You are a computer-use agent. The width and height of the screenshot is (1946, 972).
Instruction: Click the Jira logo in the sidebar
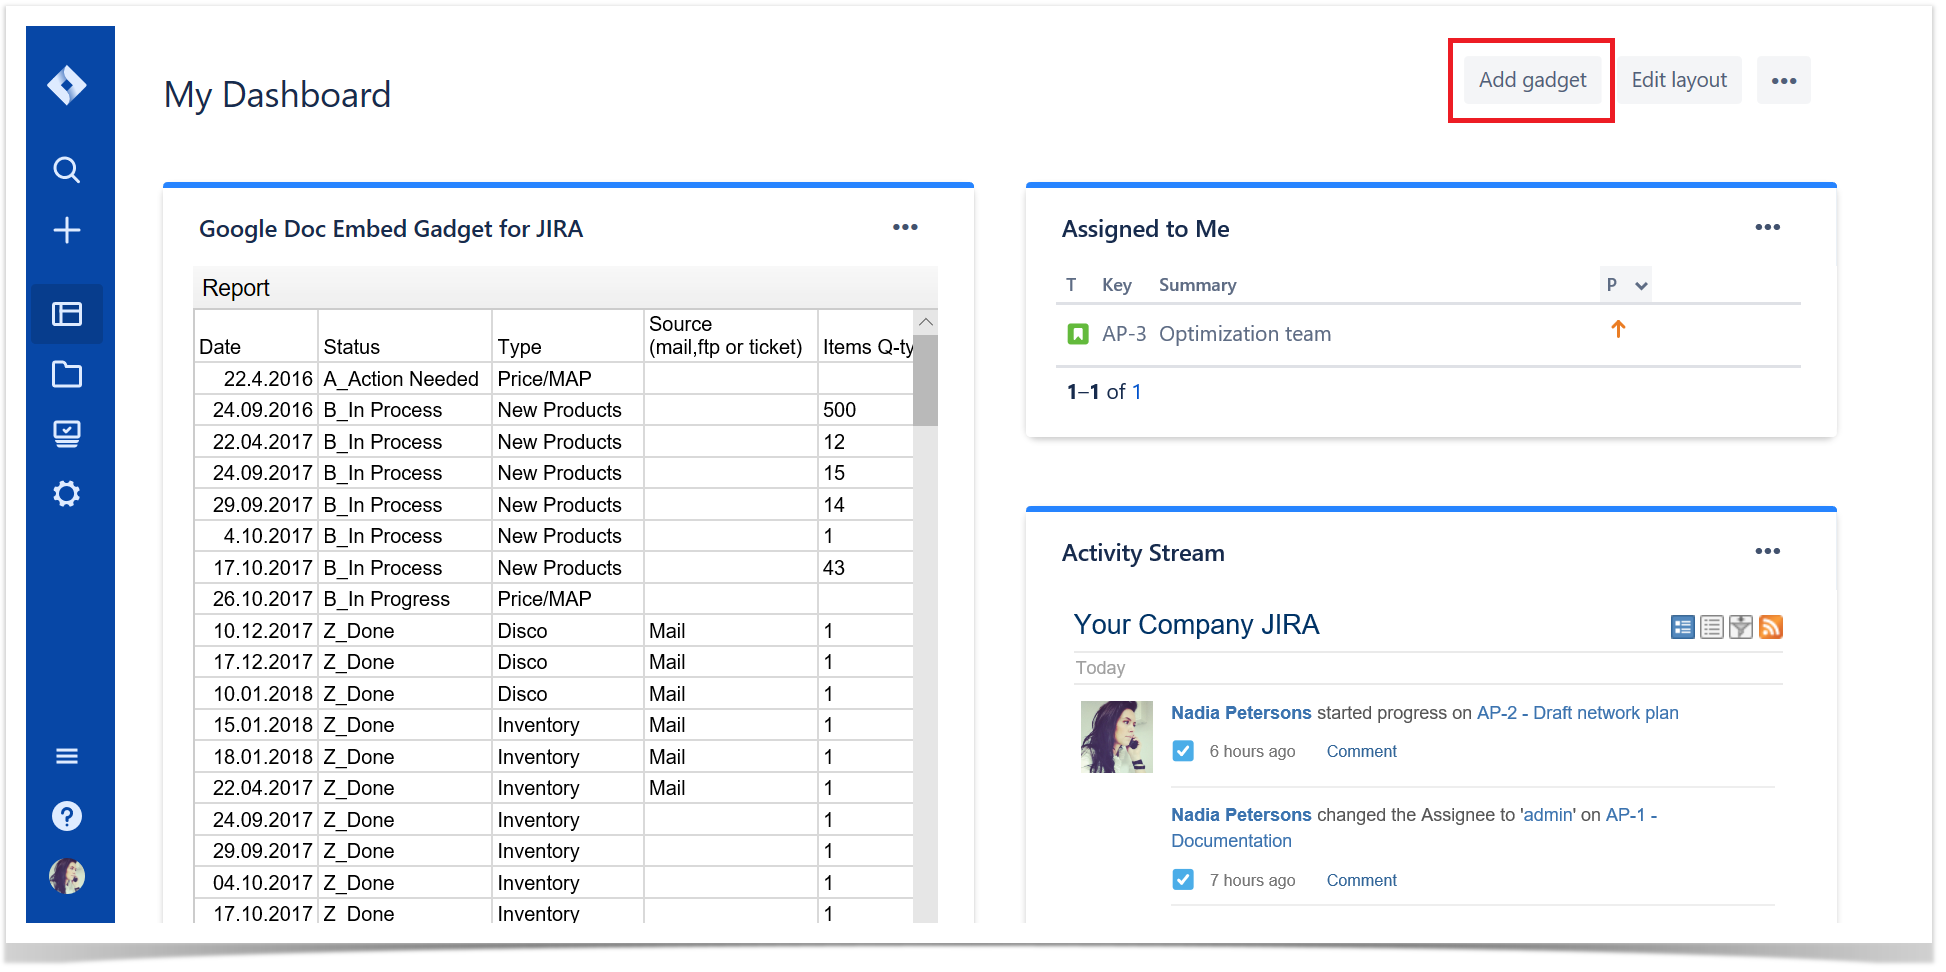click(67, 85)
